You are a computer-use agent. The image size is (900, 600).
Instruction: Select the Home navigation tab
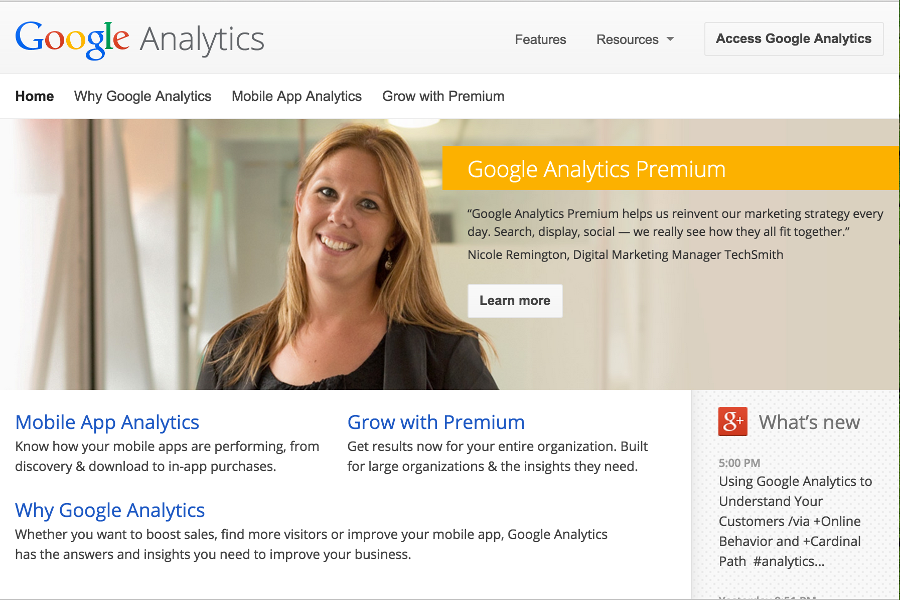[35, 97]
